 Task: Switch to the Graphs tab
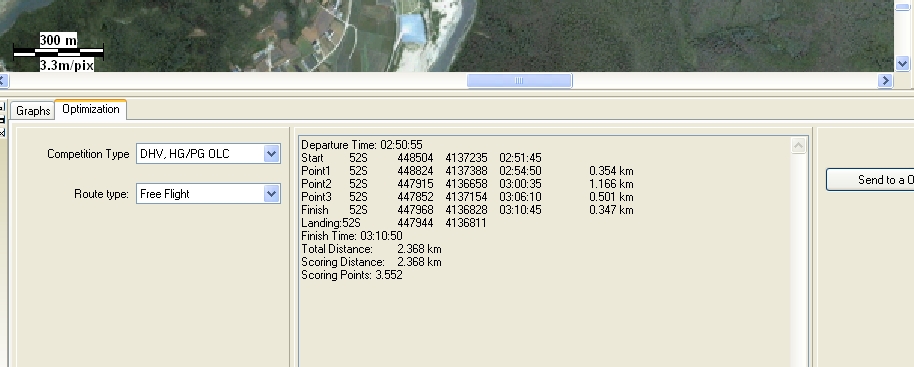pyautogui.click(x=33, y=111)
